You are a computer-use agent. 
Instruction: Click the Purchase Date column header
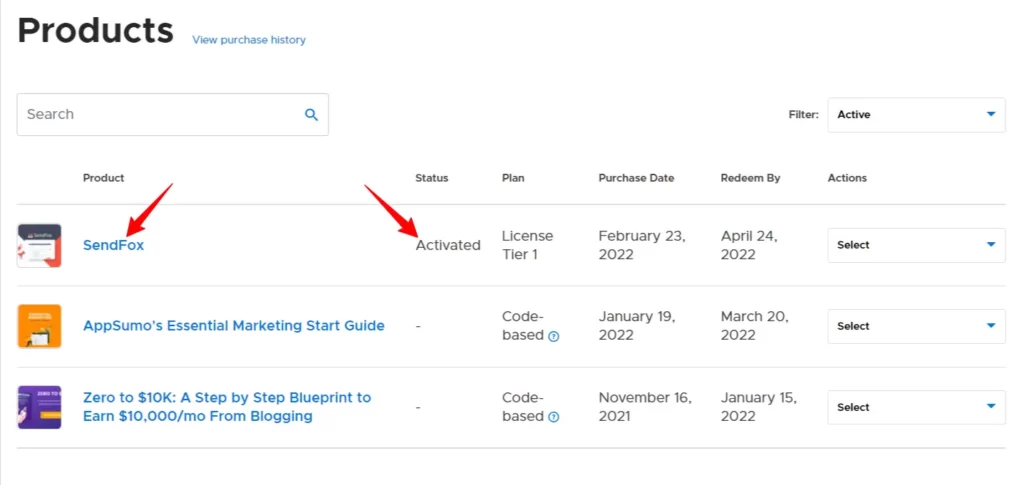coord(636,178)
